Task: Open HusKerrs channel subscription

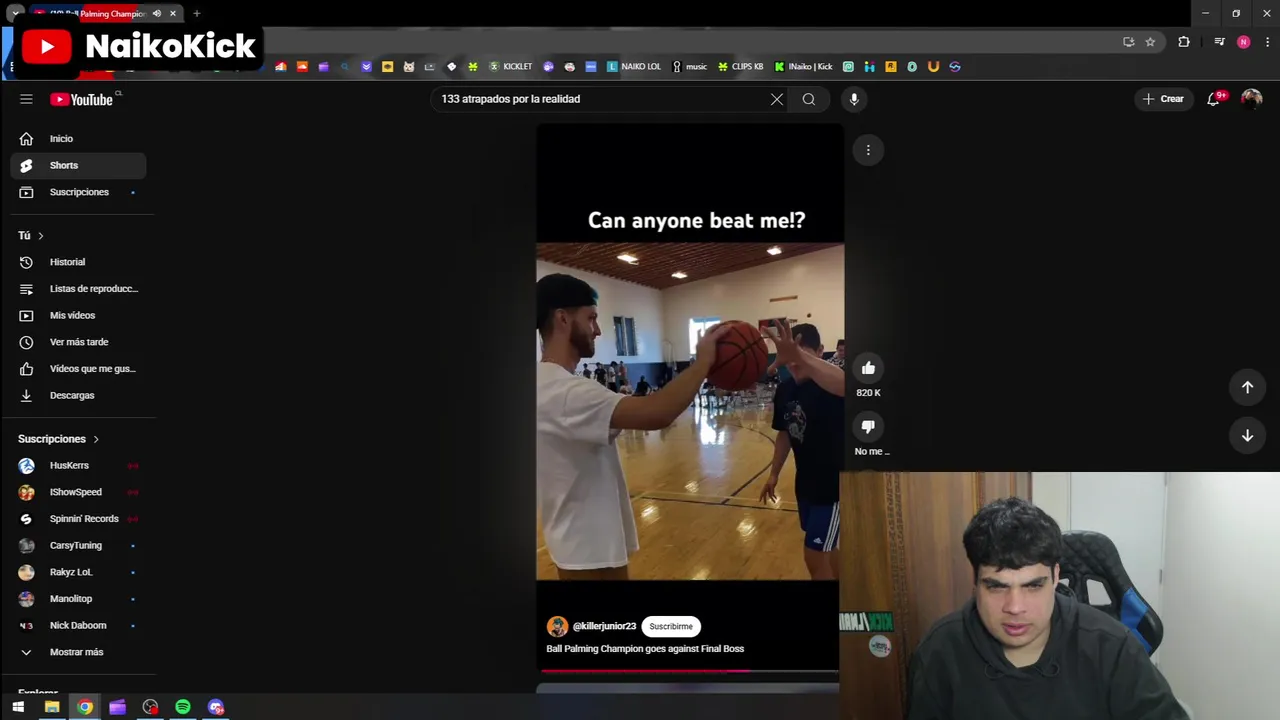Action: point(78,465)
